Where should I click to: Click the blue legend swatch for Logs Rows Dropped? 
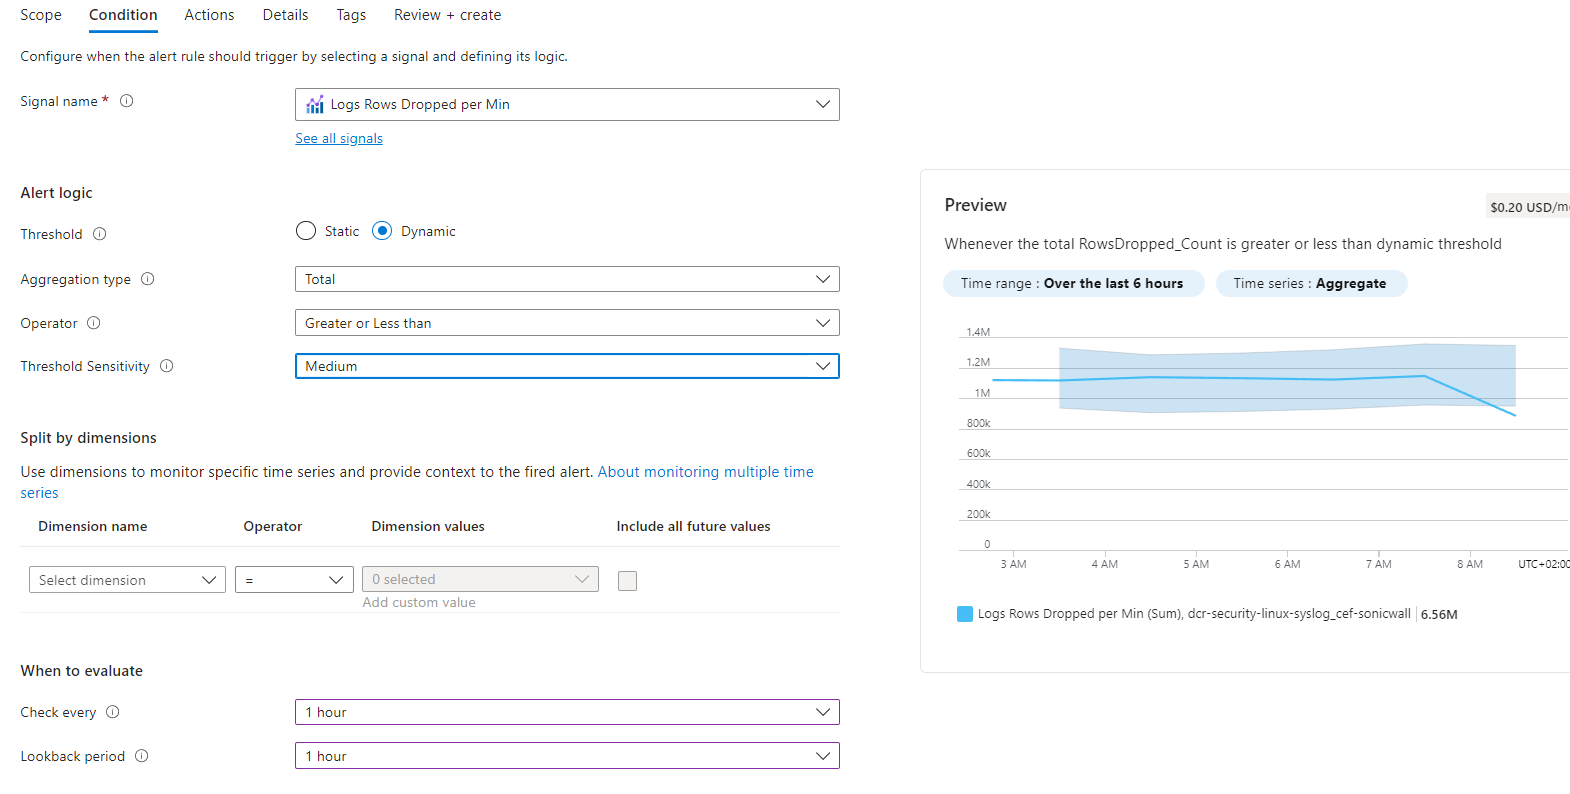pos(965,614)
